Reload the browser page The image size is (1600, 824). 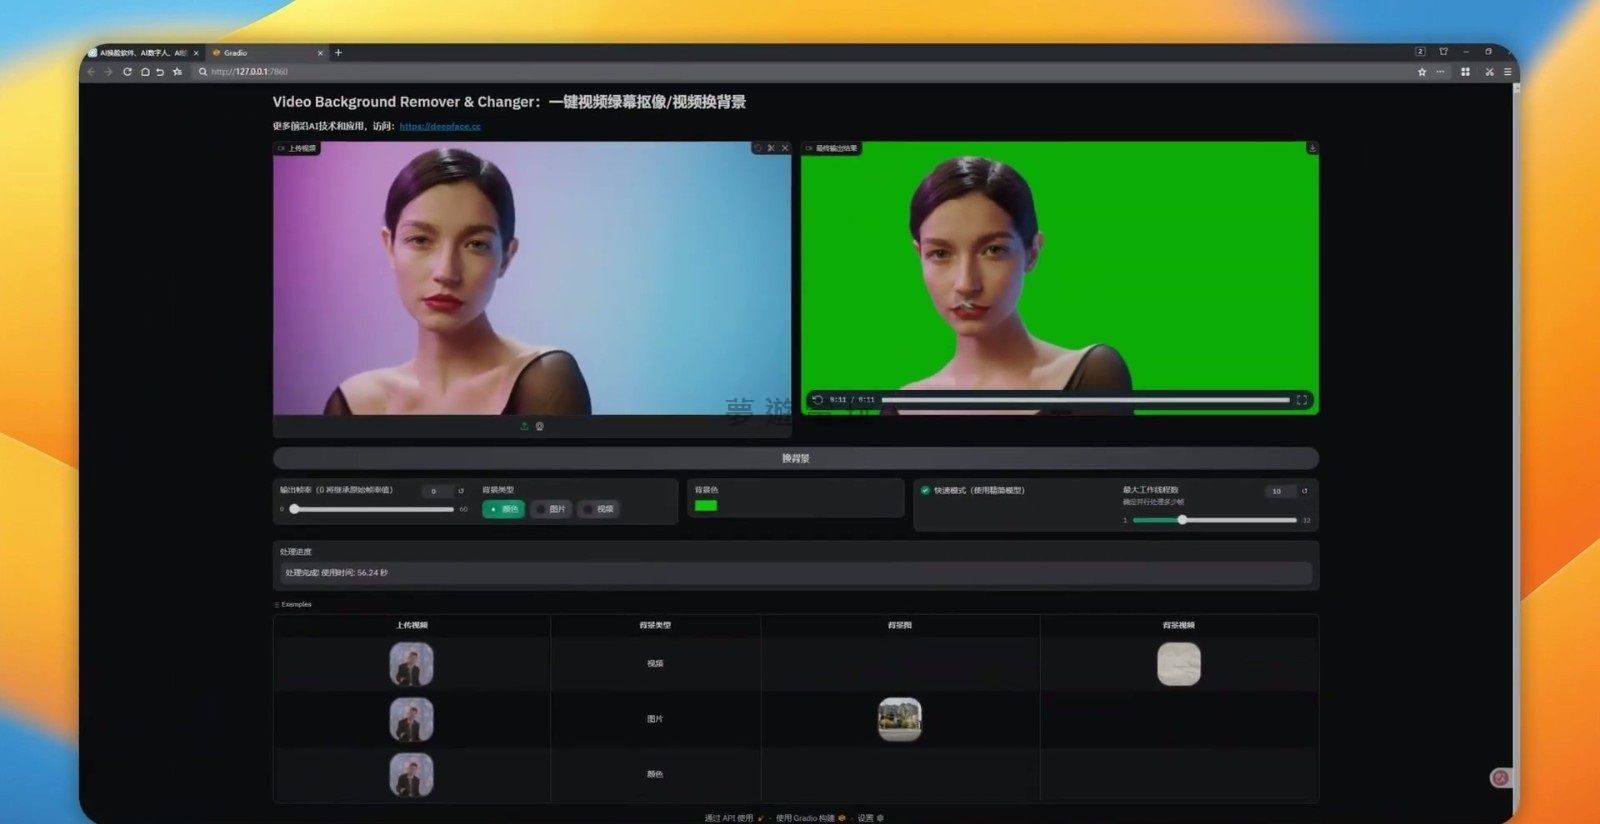click(127, 72)
